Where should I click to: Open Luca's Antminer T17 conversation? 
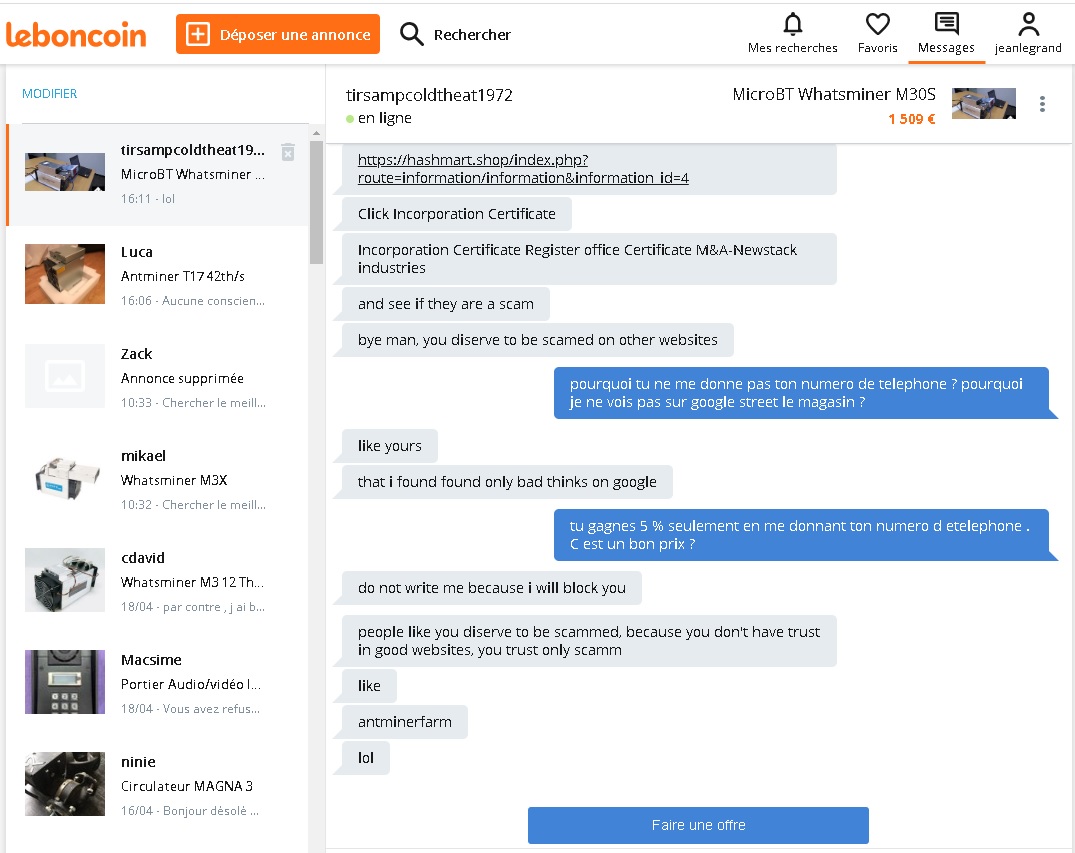point(158,276)
